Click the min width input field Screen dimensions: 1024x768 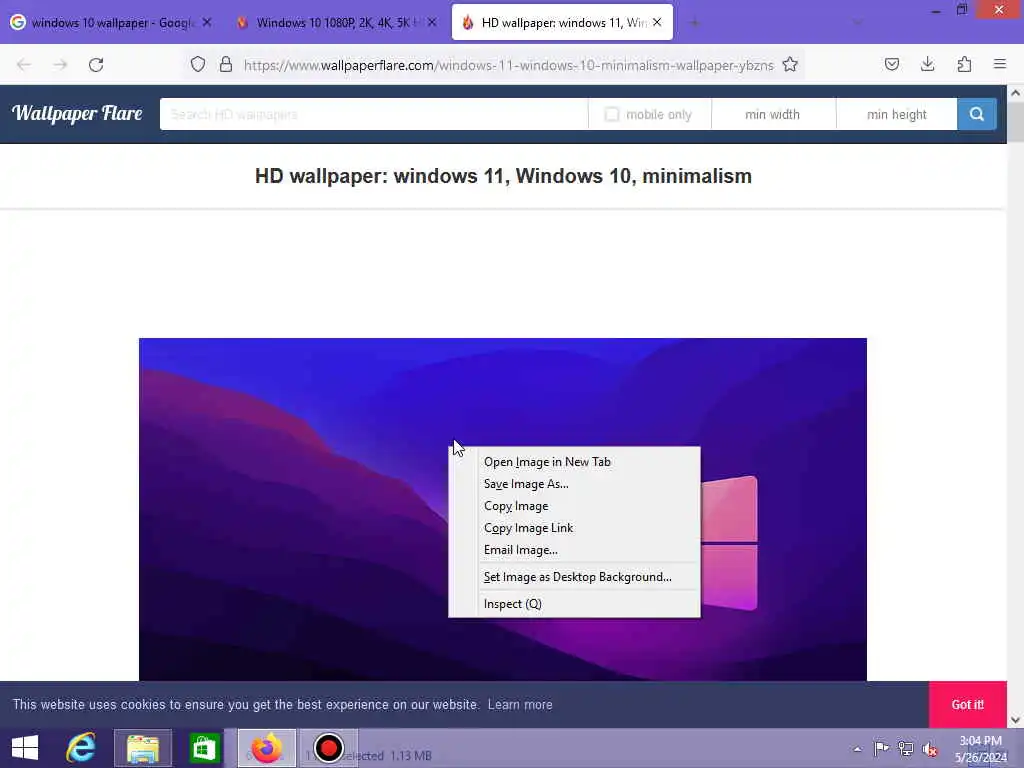point(773,114)
